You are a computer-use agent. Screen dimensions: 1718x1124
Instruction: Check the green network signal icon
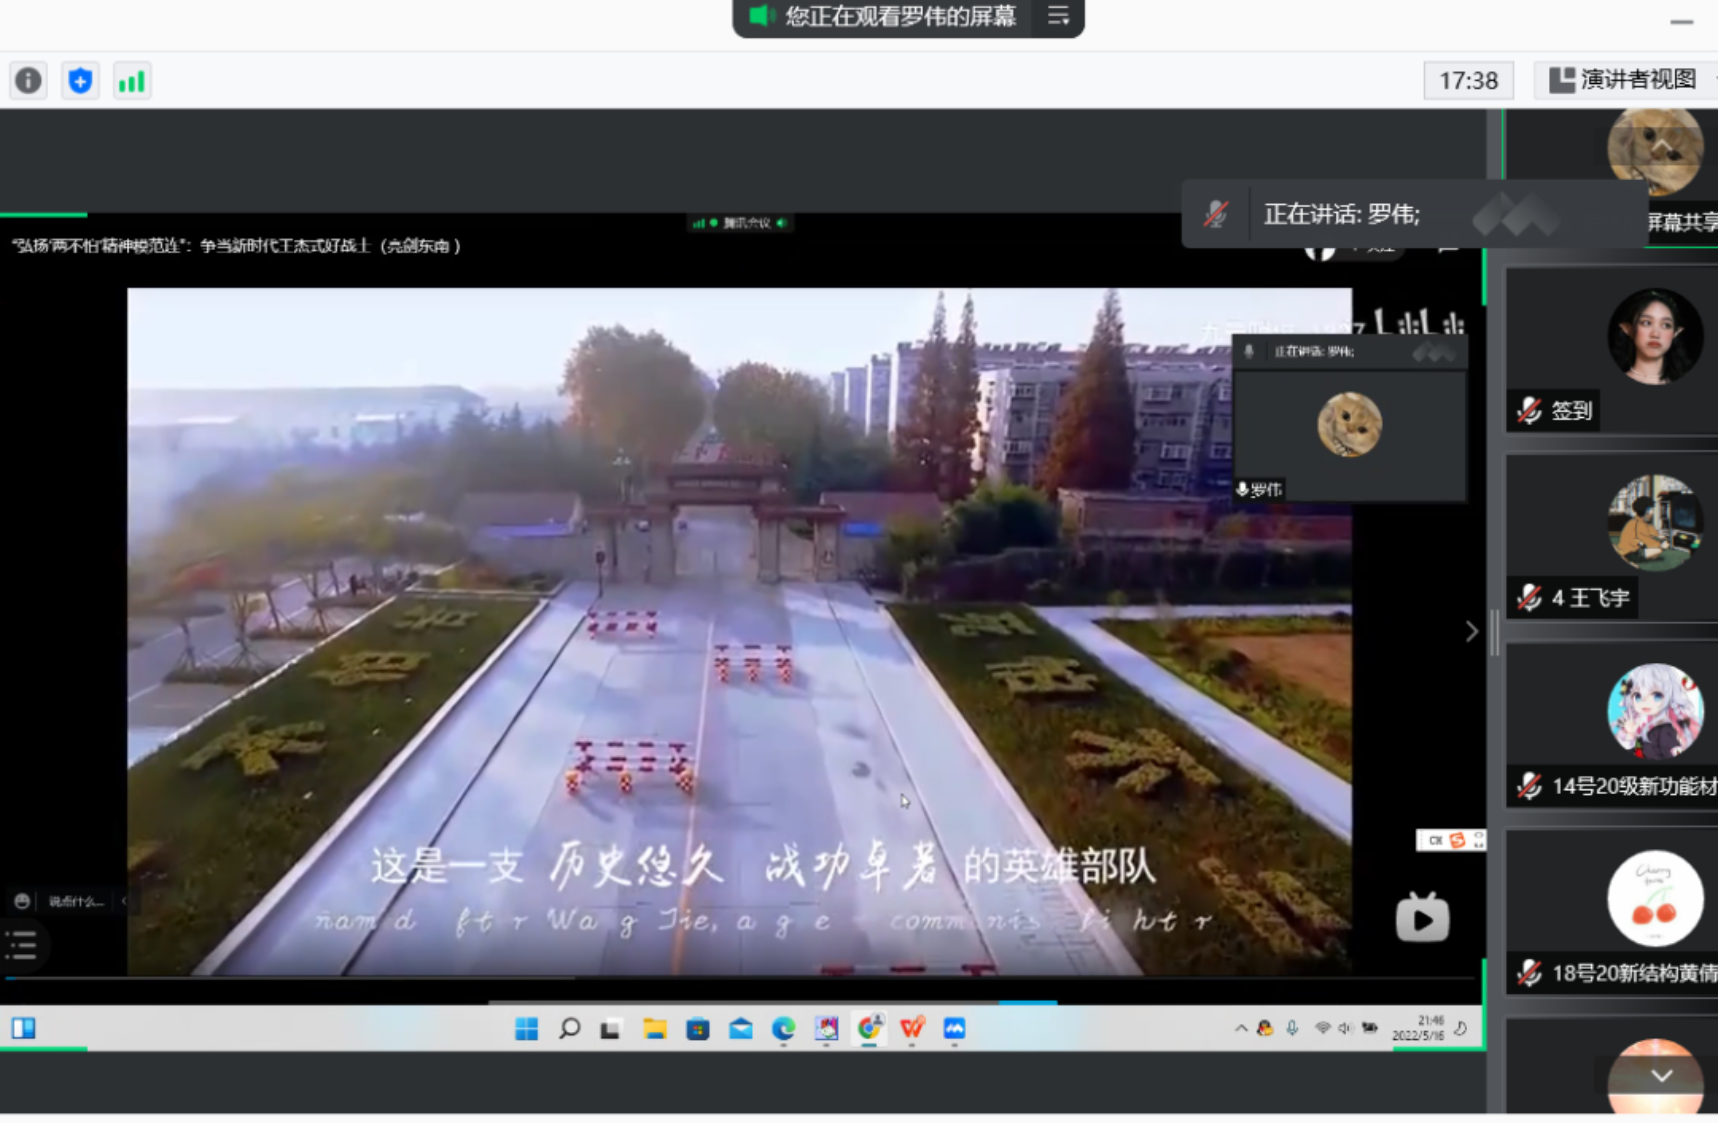132,80
